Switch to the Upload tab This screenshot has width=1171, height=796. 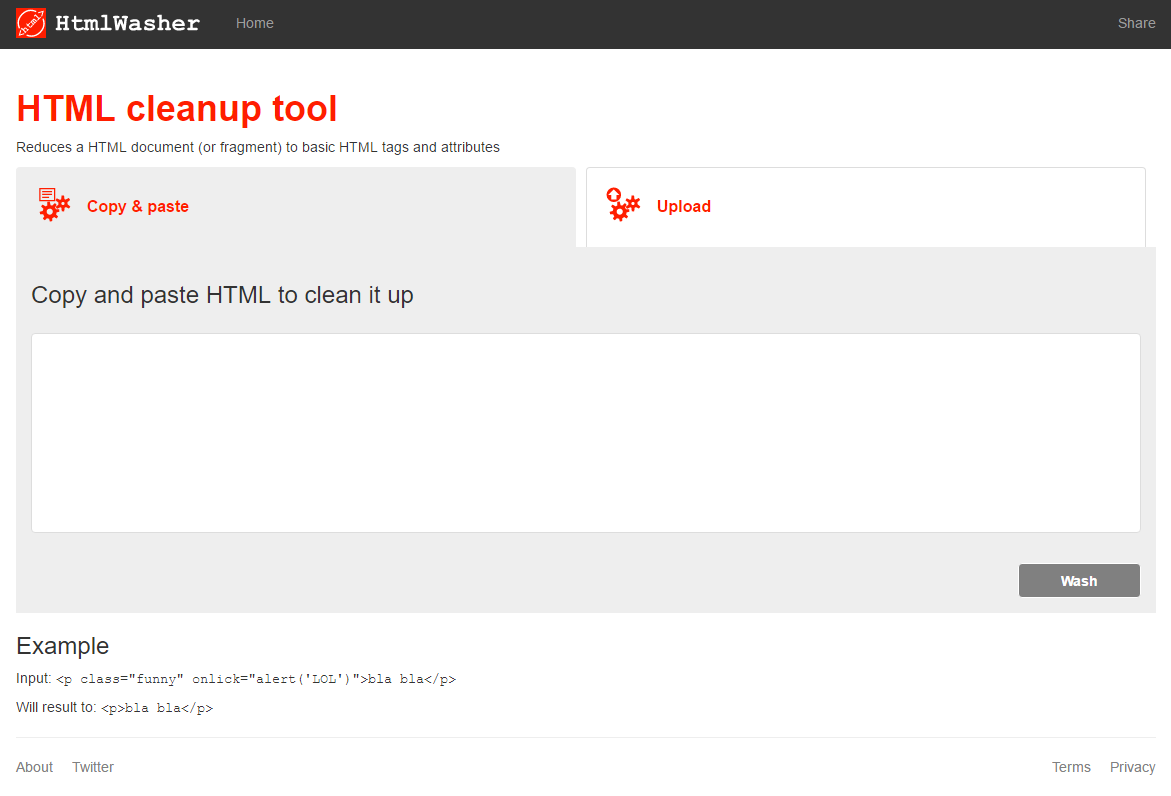coord(684,206)
